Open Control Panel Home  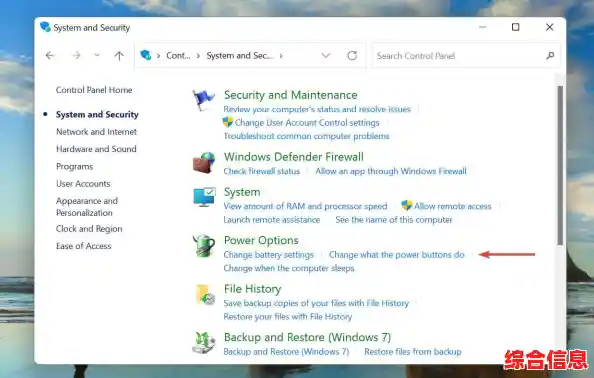coord(94,90)
